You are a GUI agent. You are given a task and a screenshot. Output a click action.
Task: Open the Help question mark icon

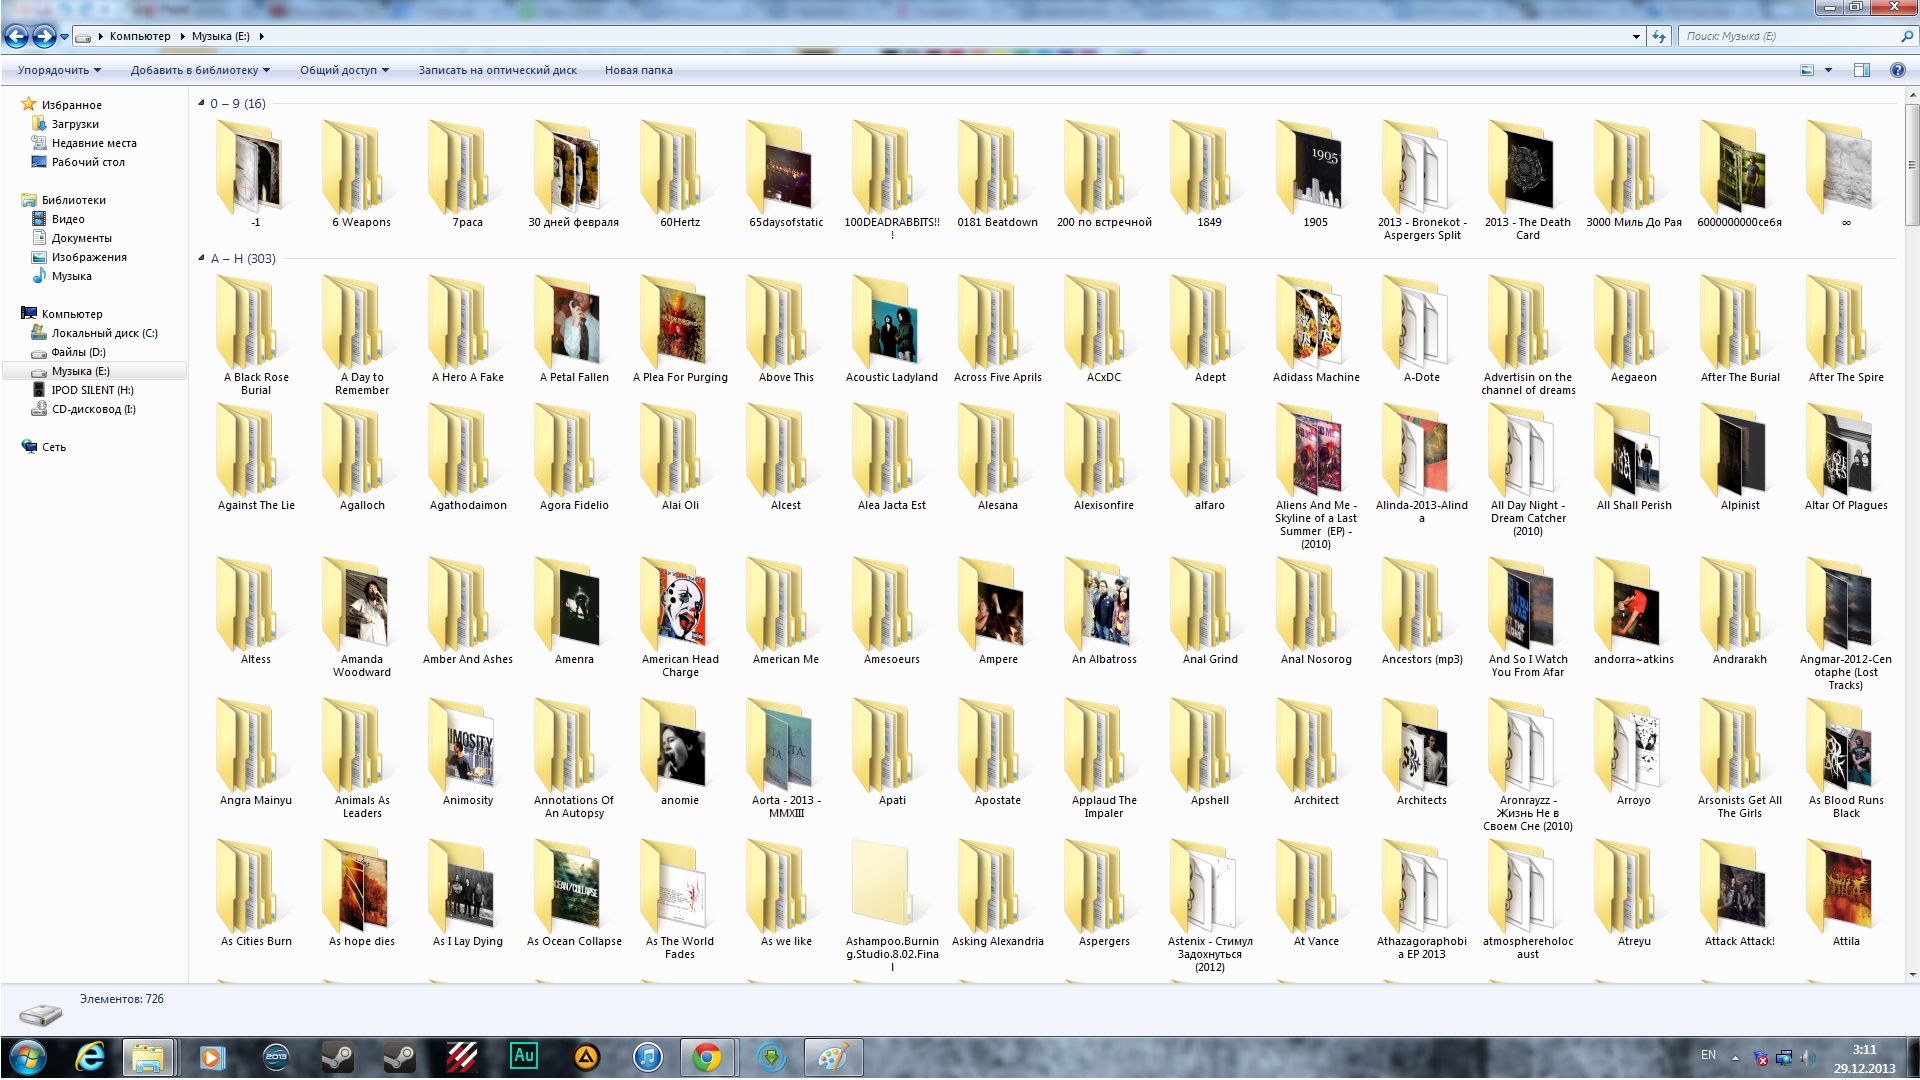(x=1897, y=70)
